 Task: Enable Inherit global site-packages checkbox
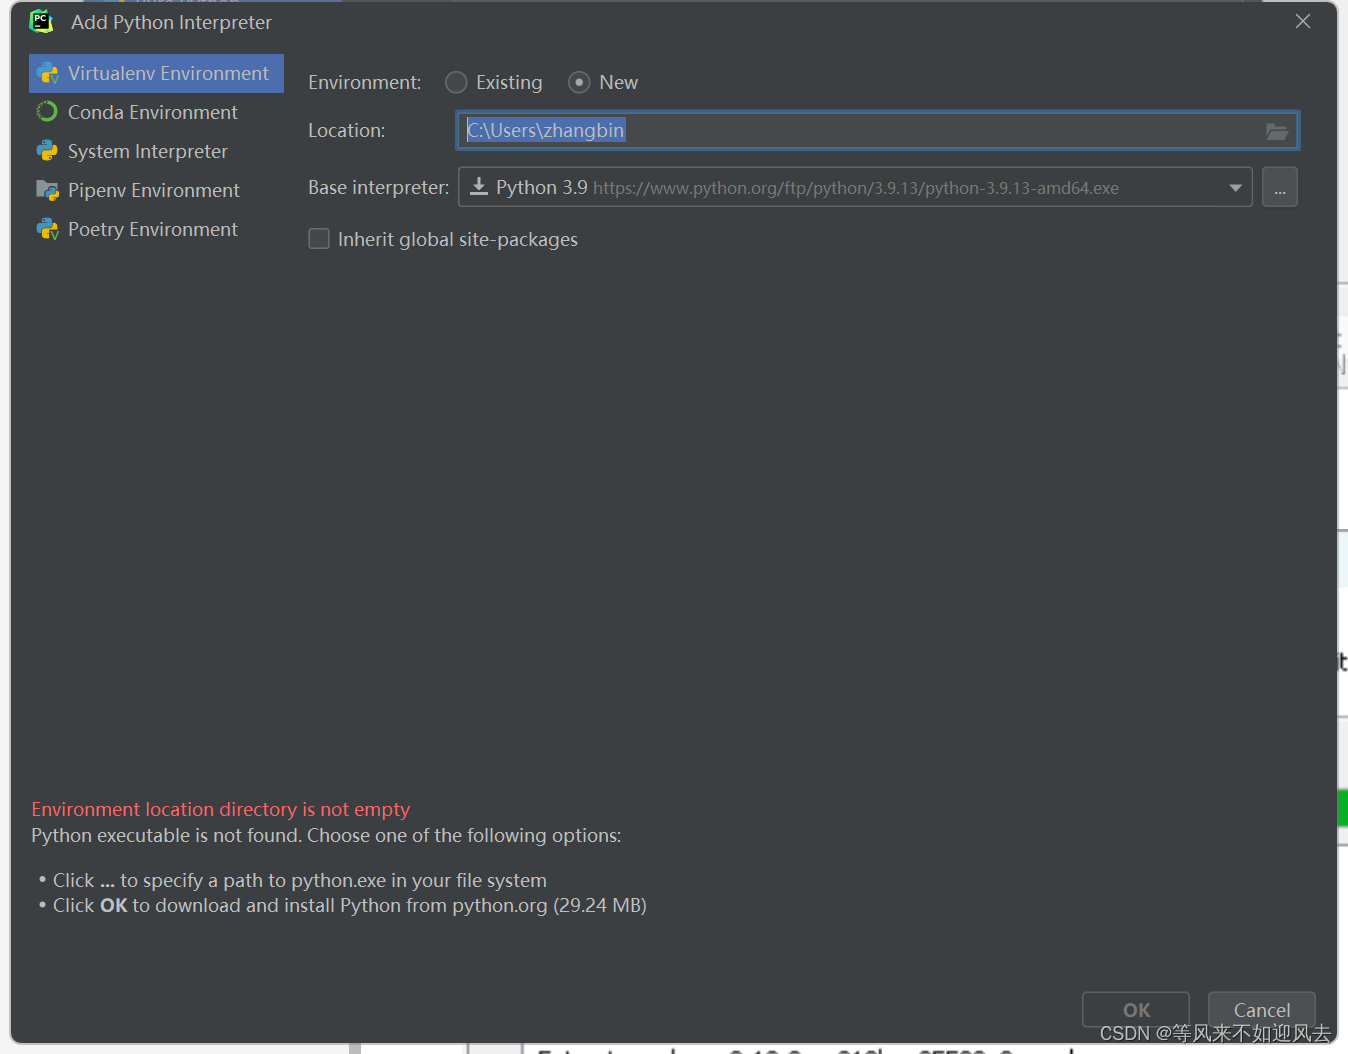(319, 239)
